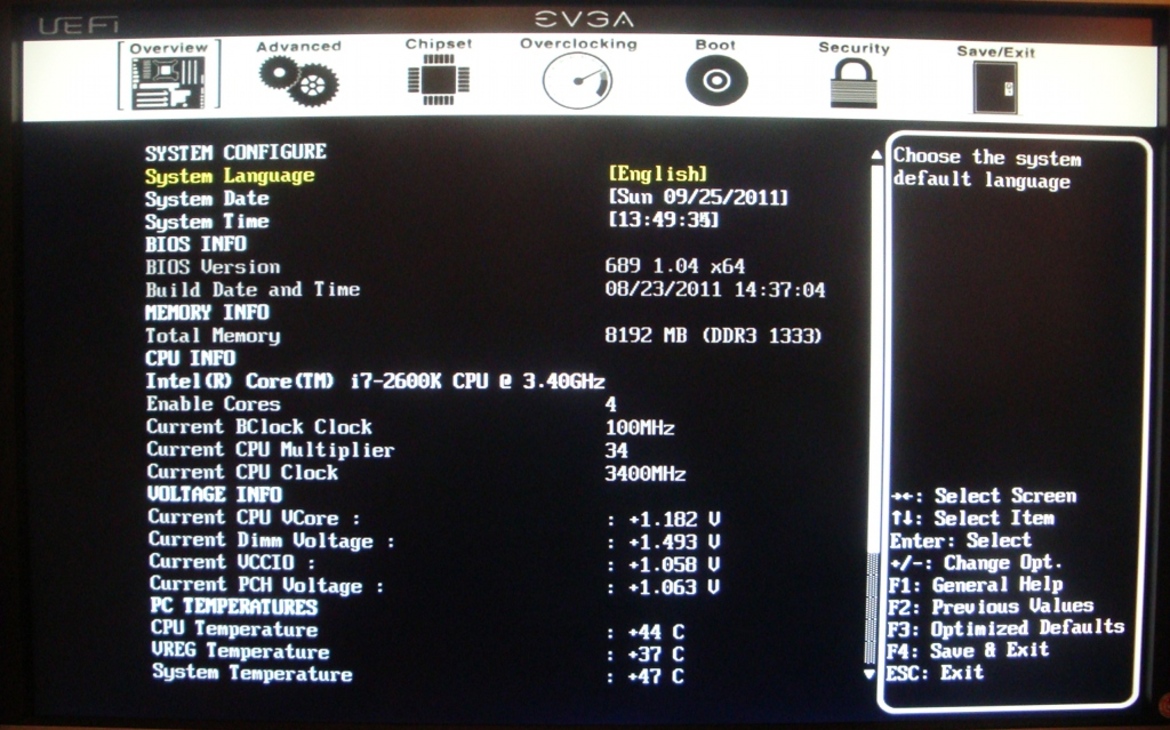1170x730 pixels.
Task: Click the "Current VCCIO" label
Action: (231, 561)
